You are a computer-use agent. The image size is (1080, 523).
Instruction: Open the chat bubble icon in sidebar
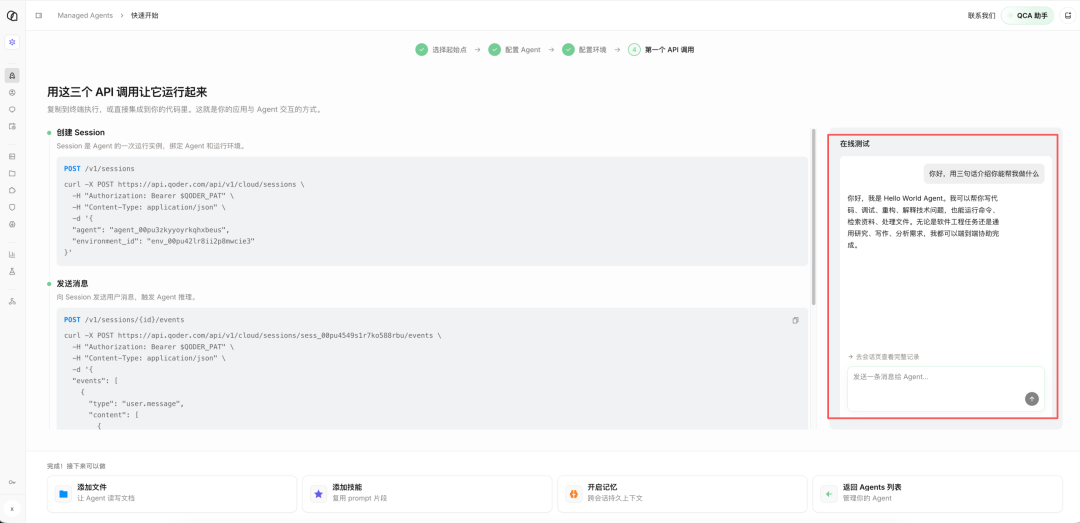coord(12,110)
